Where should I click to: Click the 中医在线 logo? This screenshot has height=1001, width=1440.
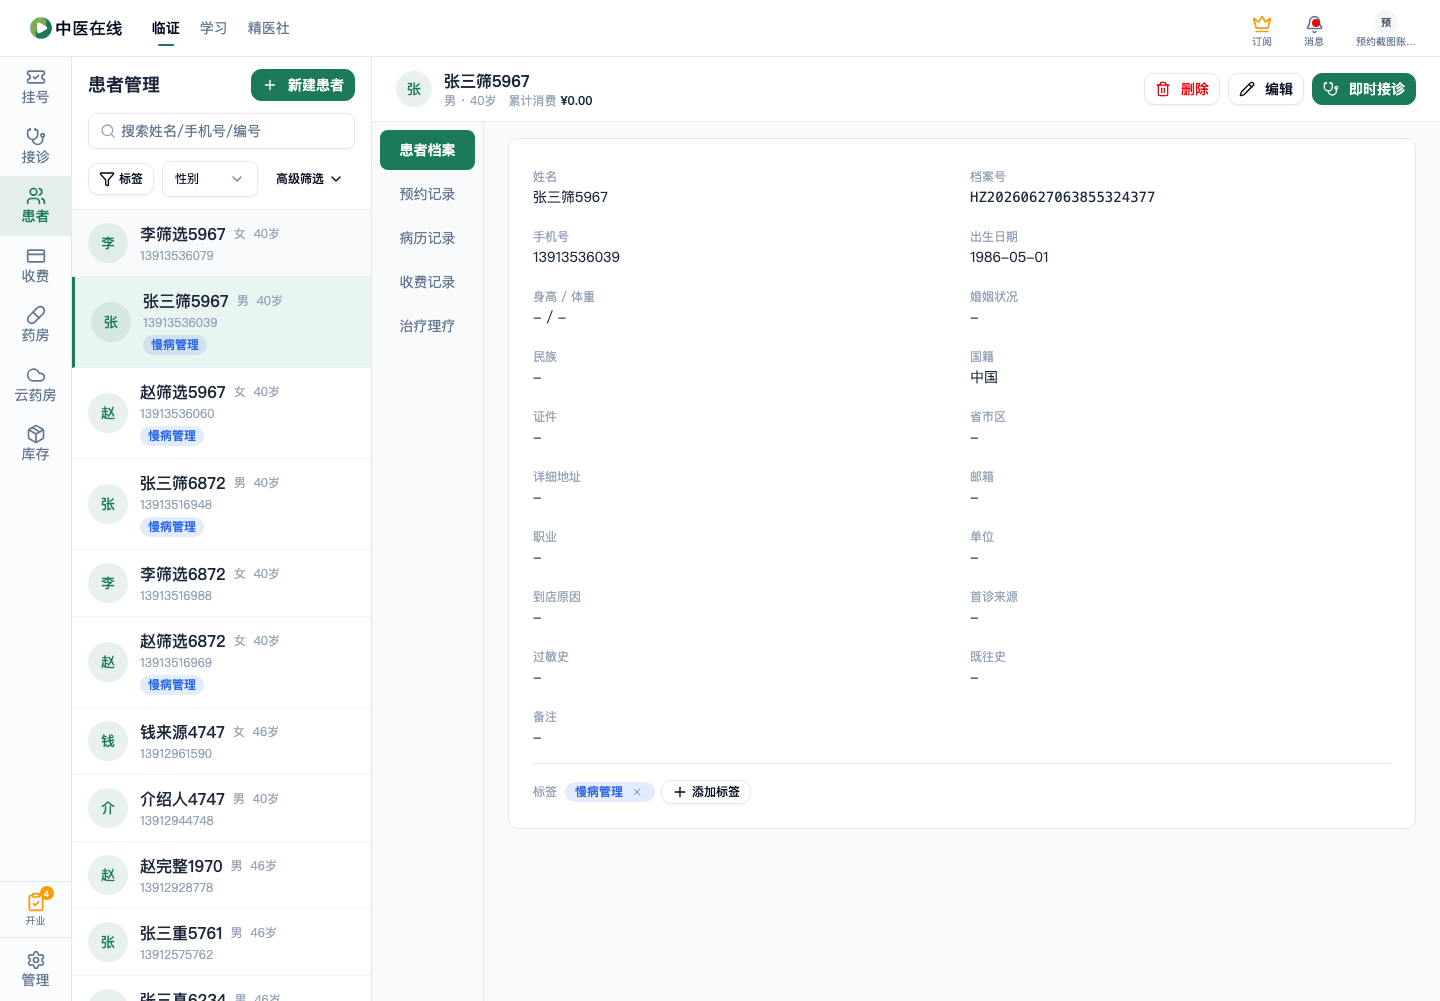pos(76,28)
